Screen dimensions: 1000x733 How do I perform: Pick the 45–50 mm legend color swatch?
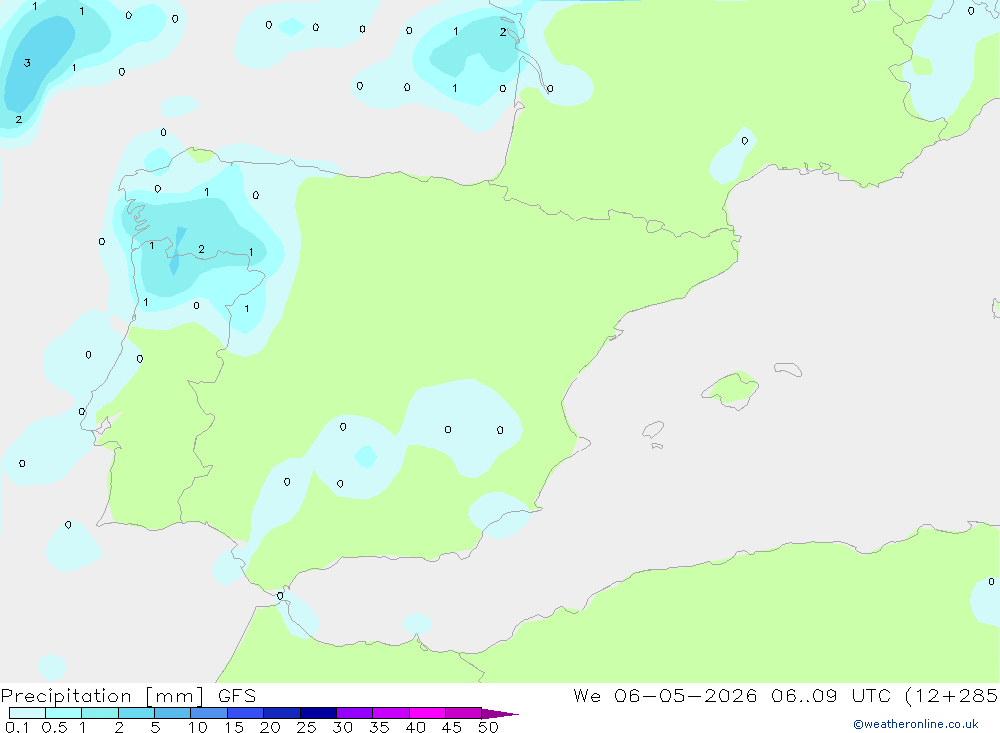pos(464,713)
